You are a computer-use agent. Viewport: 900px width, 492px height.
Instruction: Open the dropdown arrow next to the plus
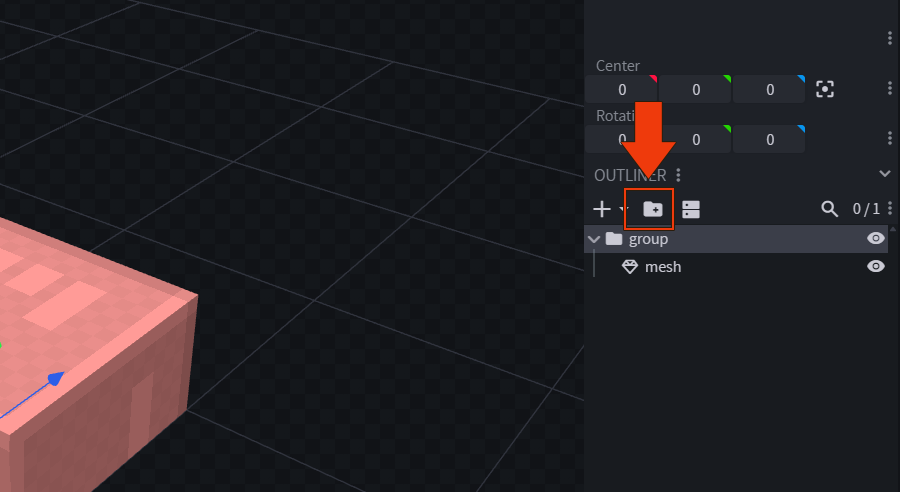coord(623,210)
